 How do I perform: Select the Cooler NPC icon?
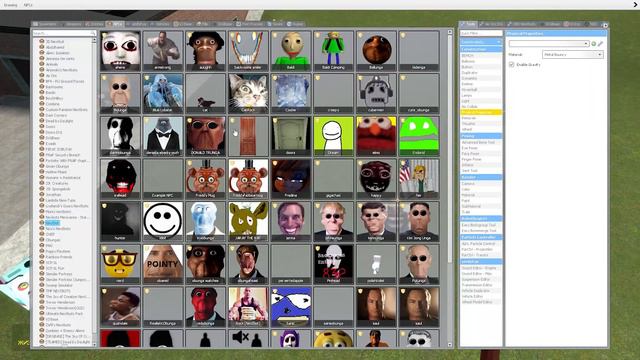coord(291,93)
